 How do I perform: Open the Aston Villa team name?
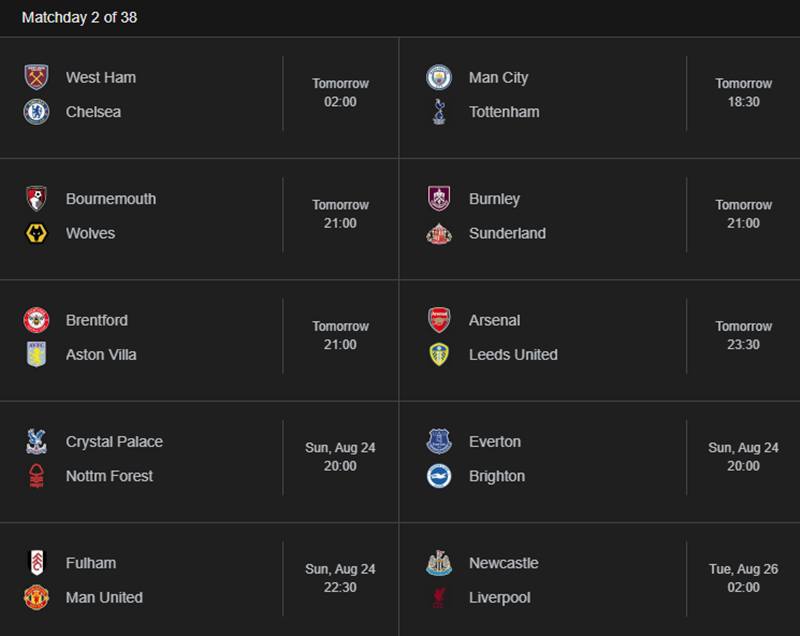(101, 354)
